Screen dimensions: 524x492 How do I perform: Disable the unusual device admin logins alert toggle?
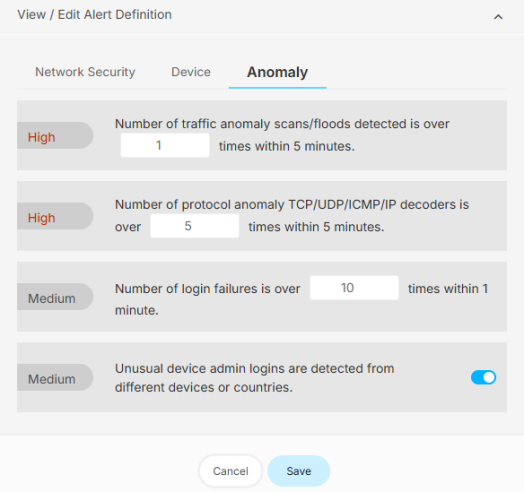pyautogui.click(x=483, y=377)
